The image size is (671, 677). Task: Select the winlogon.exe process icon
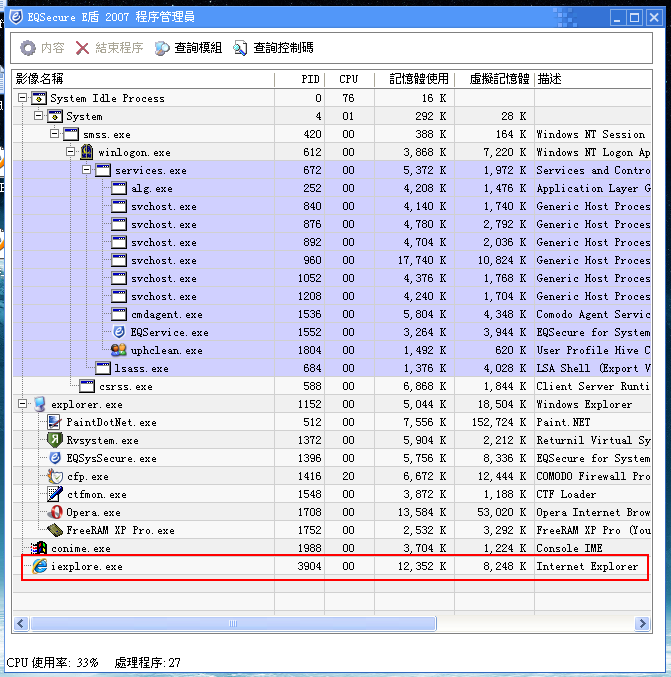tap(87, 152)
